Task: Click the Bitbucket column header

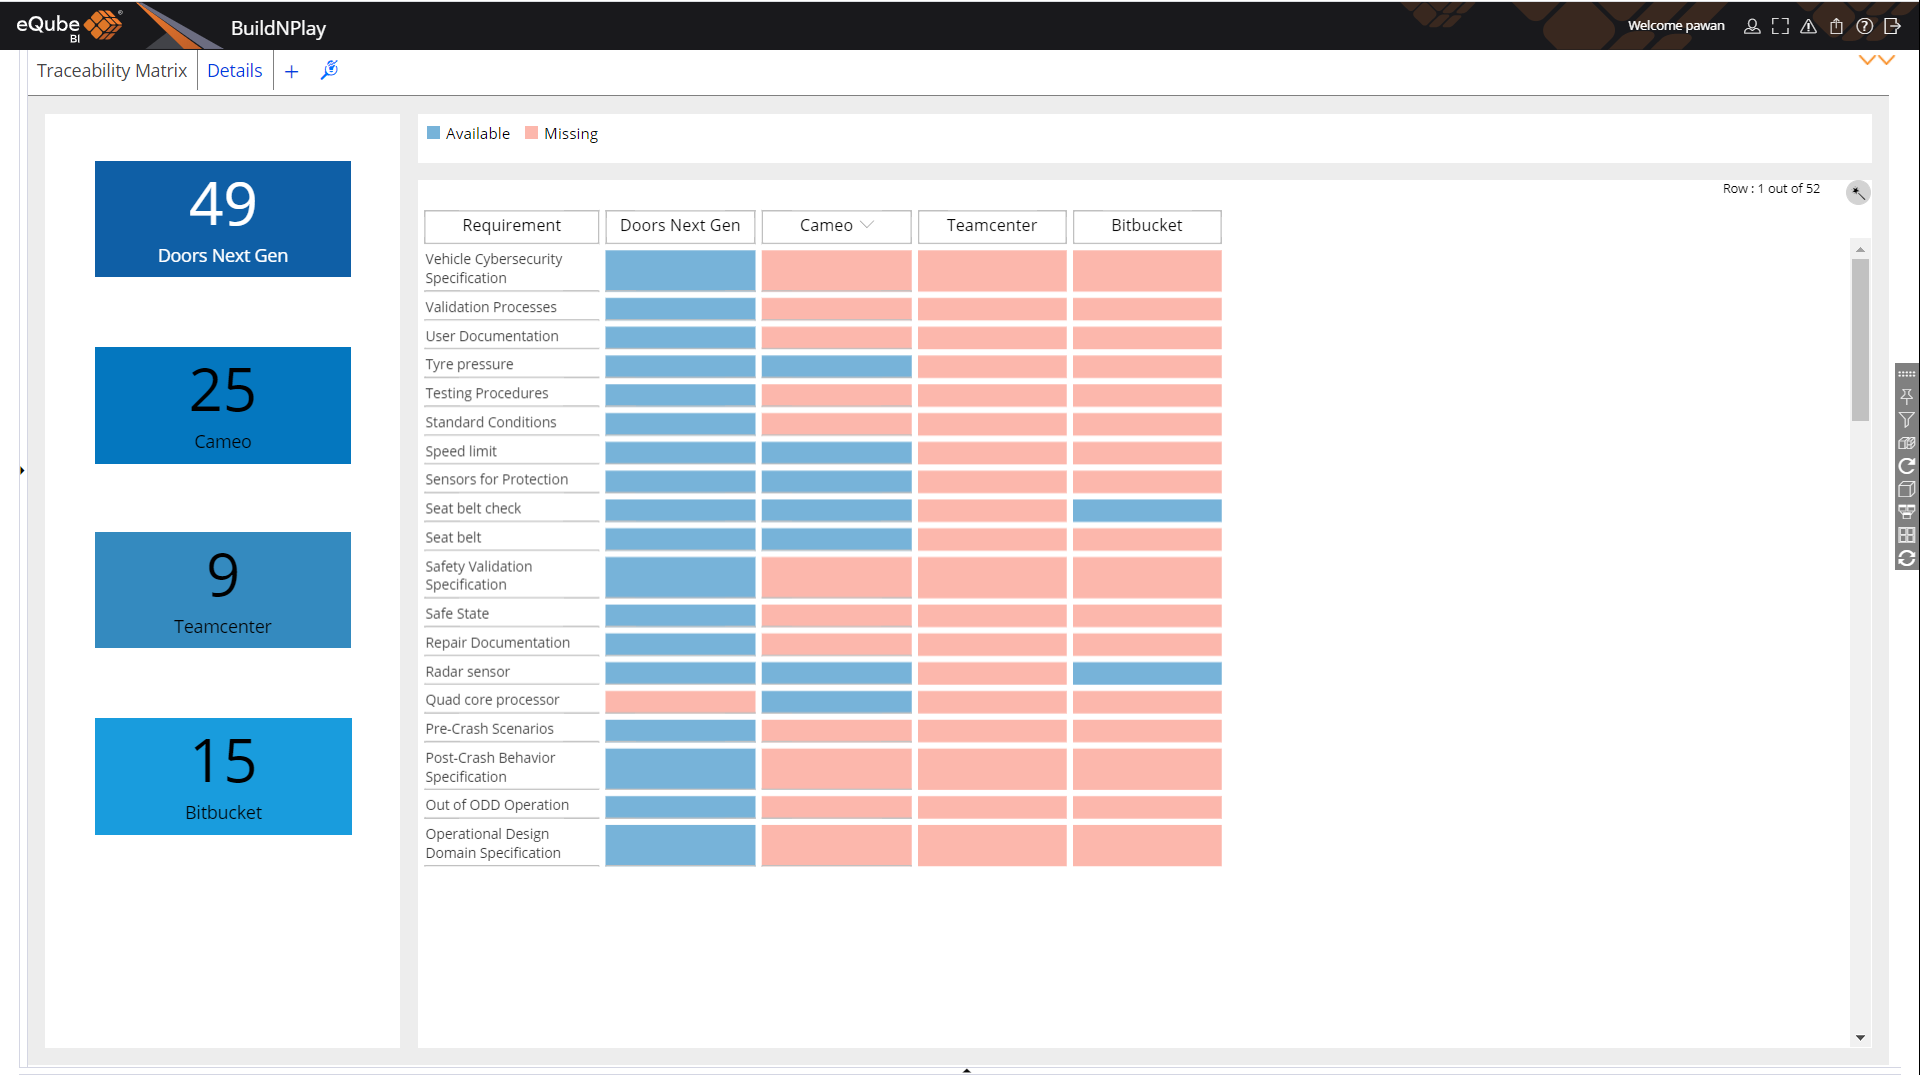Action: [x=1147, y=226]
